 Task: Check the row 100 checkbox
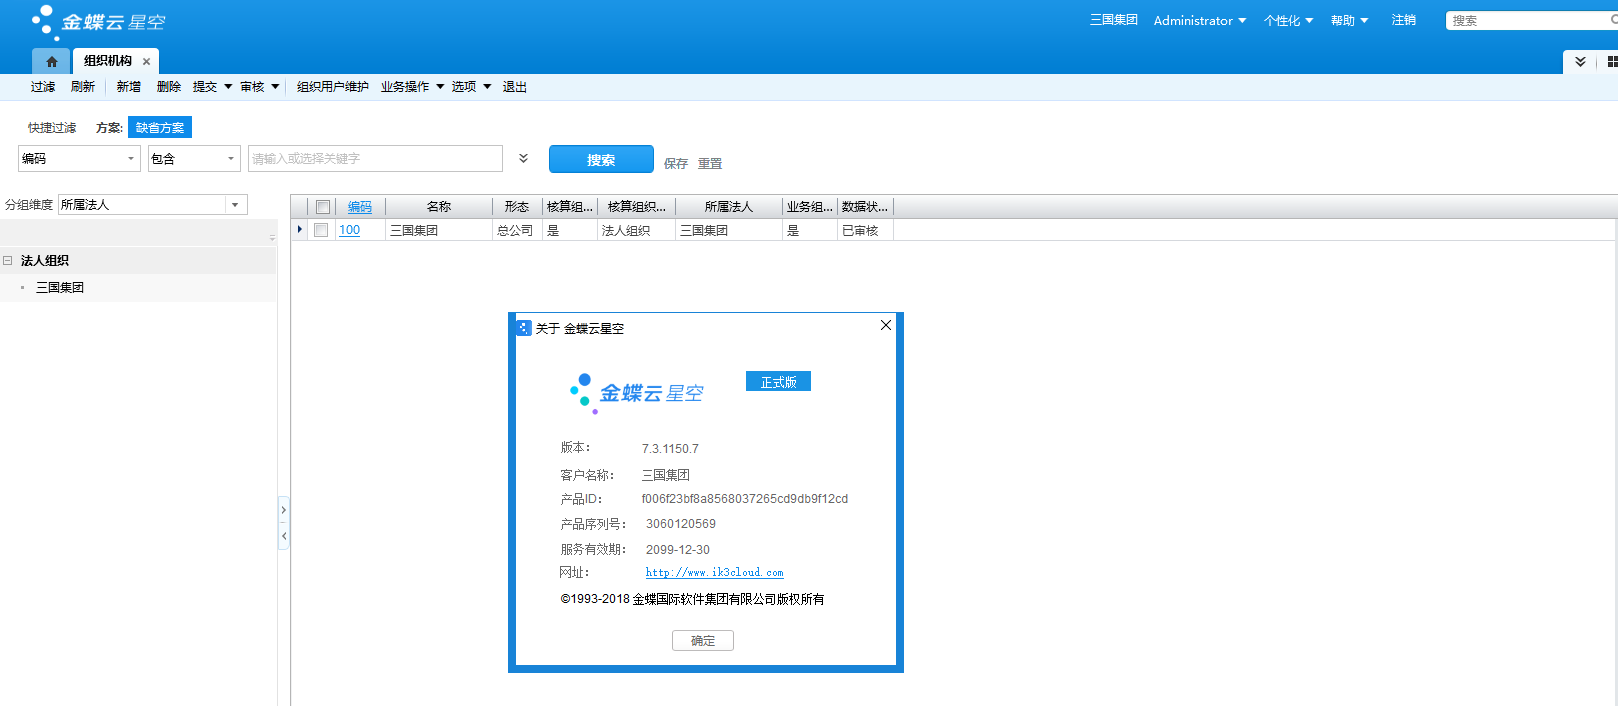[x=321, y=230]
